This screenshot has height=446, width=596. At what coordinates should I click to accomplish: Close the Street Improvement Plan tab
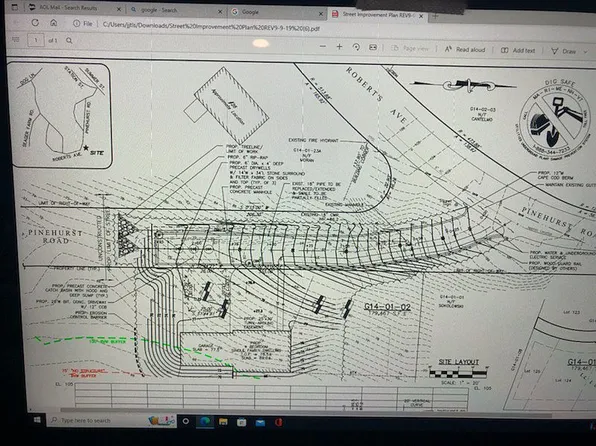pos(421,16)
